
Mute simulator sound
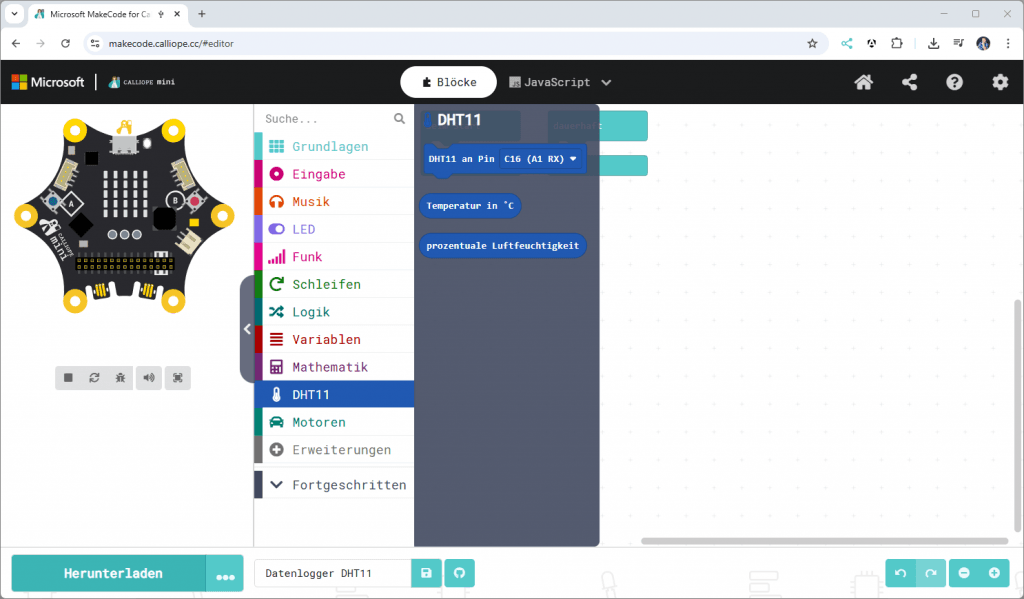coord(148,377)
